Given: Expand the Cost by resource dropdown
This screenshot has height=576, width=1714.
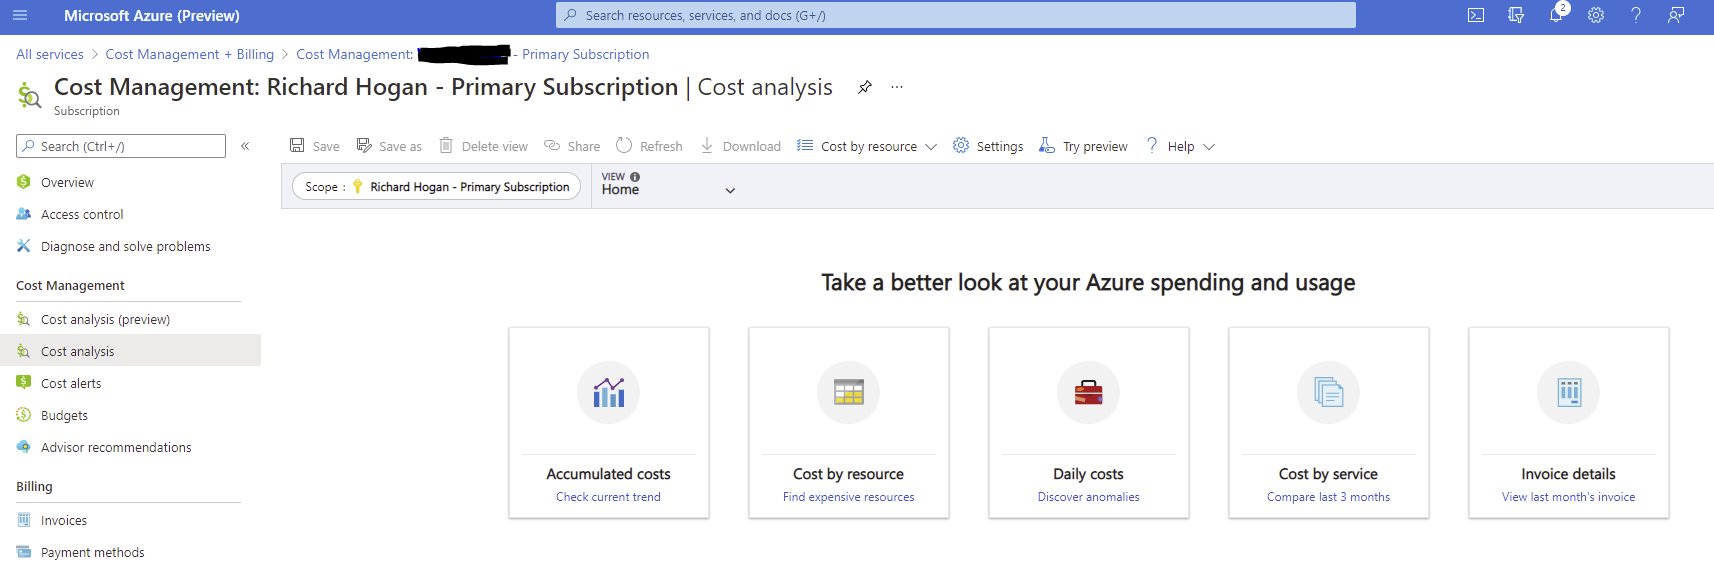Looking at the screenshot, I should coord(867,146).
